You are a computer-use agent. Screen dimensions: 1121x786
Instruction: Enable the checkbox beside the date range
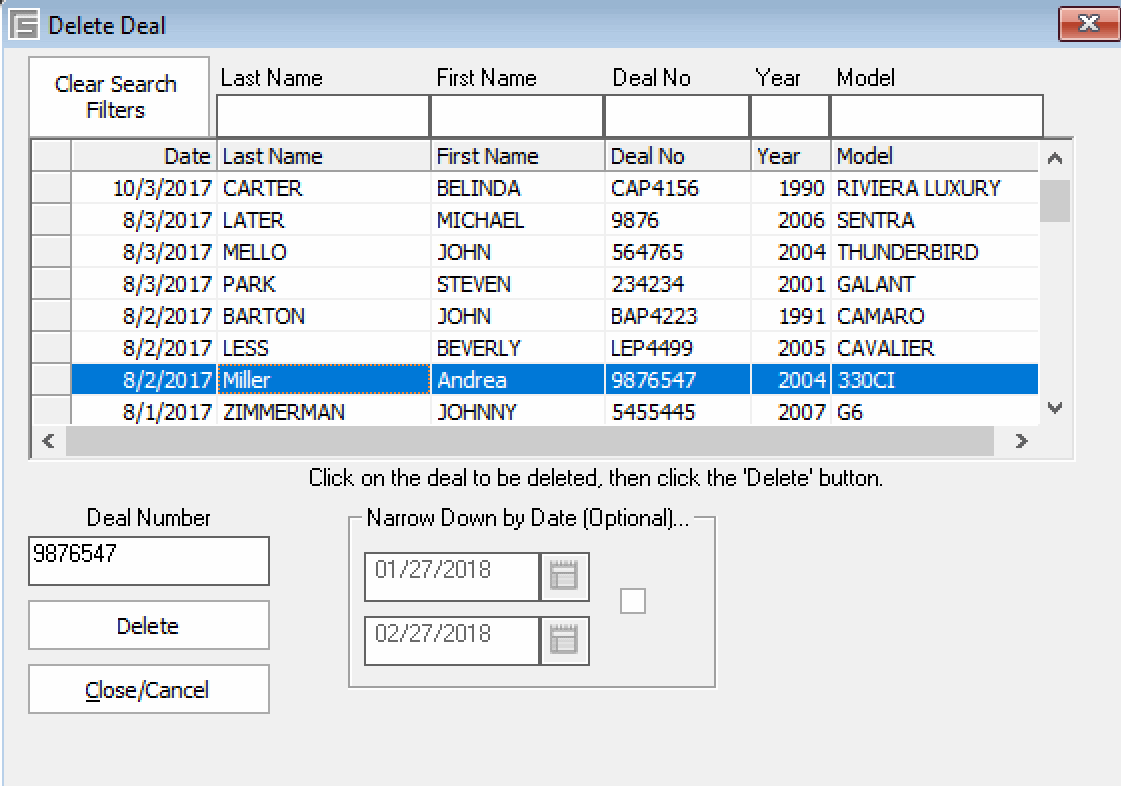(632, 600)
